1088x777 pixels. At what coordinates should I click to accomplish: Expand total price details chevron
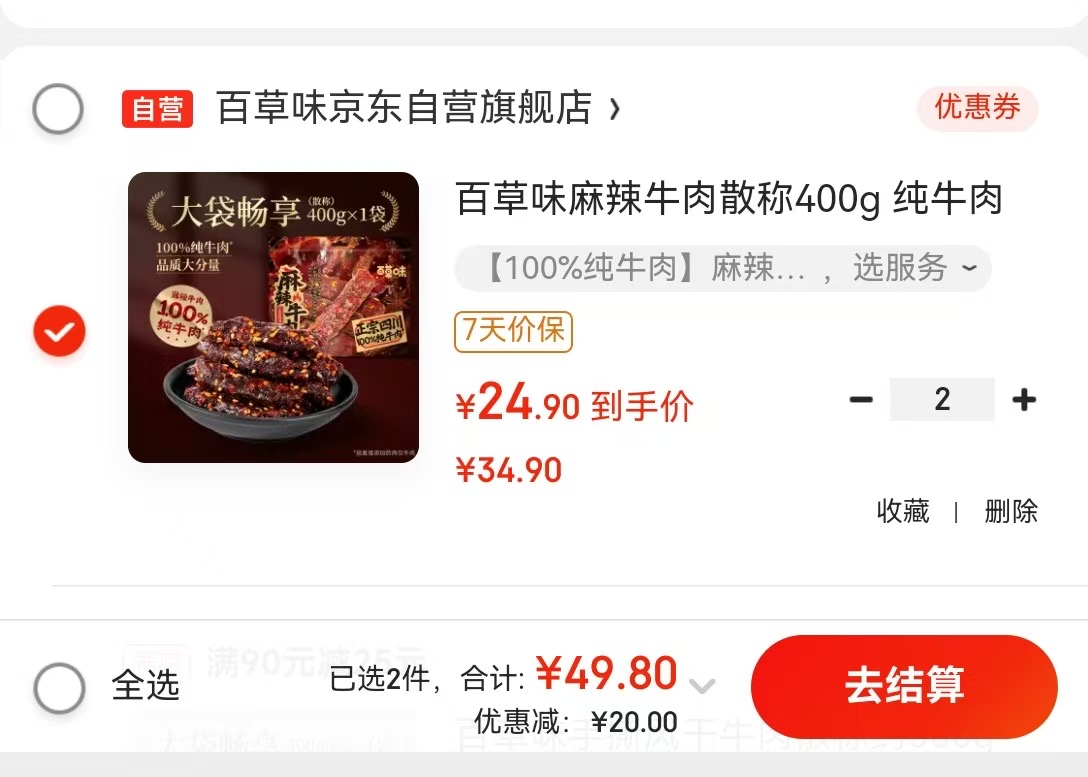coord(702,686)
